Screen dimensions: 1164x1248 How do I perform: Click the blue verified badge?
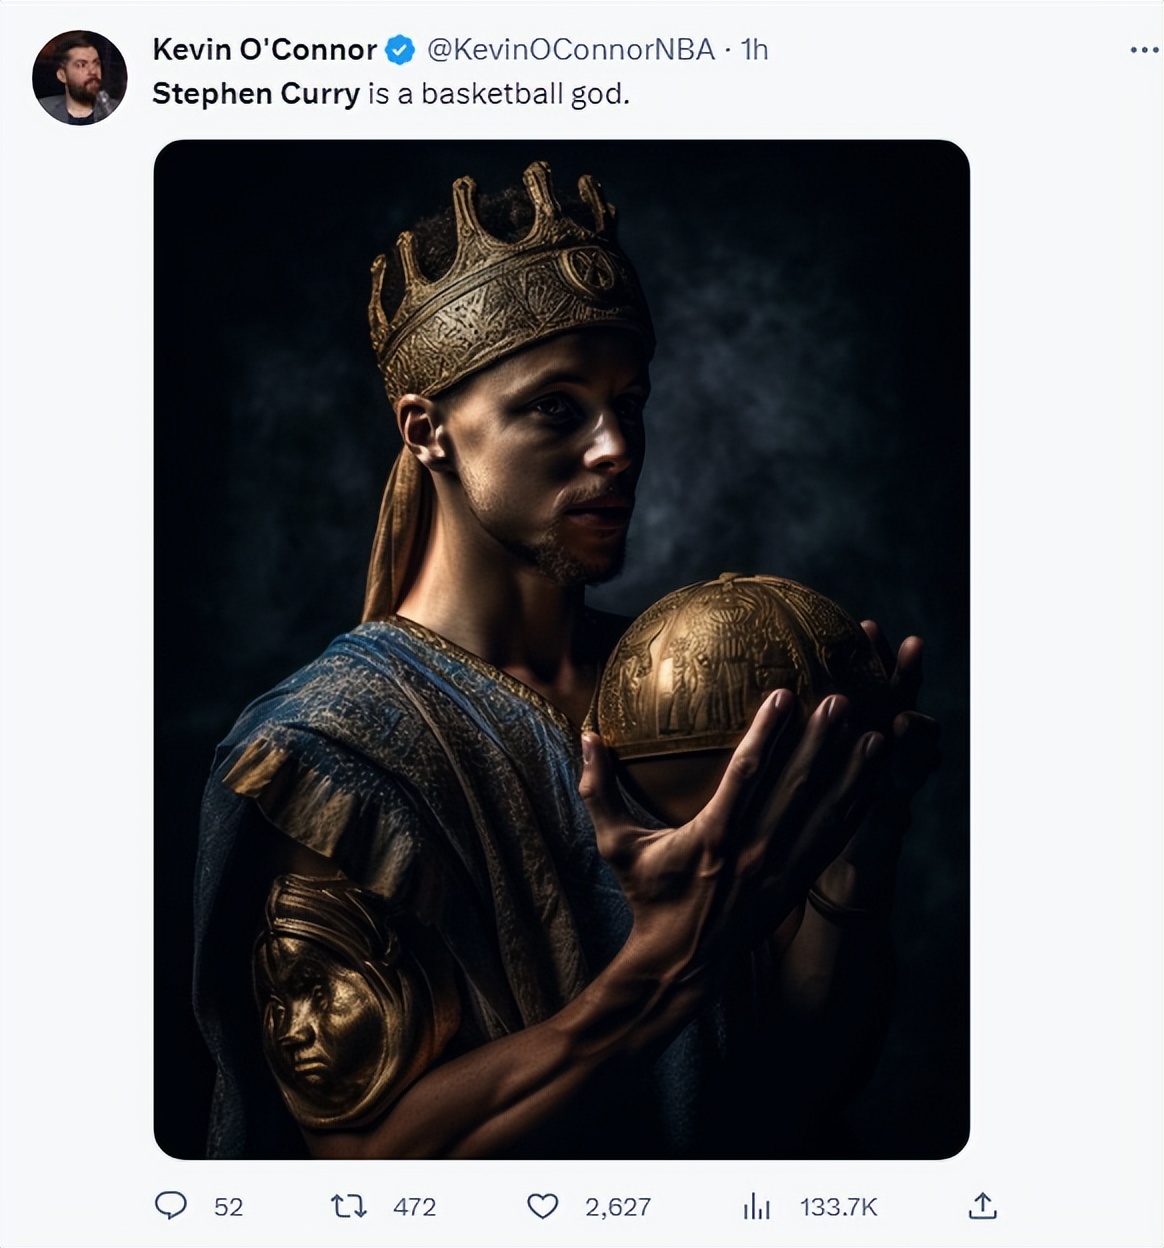coord(400,50)
